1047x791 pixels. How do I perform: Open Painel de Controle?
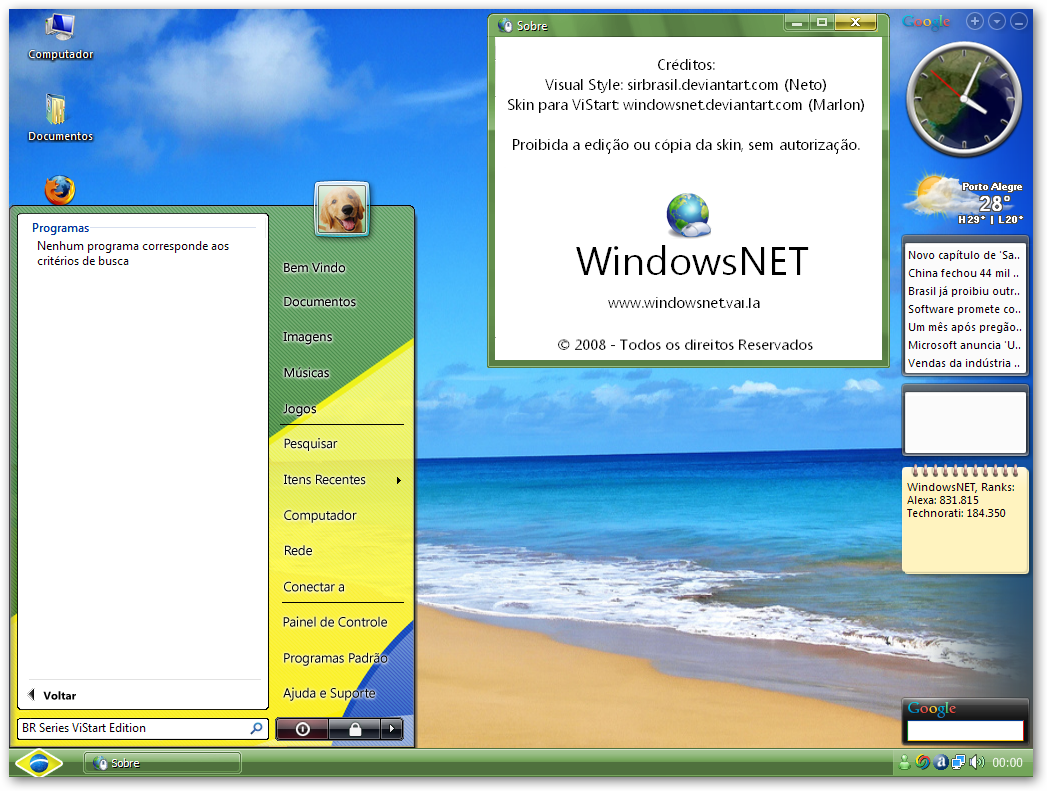pyautogui.click(x=335, y=622)
